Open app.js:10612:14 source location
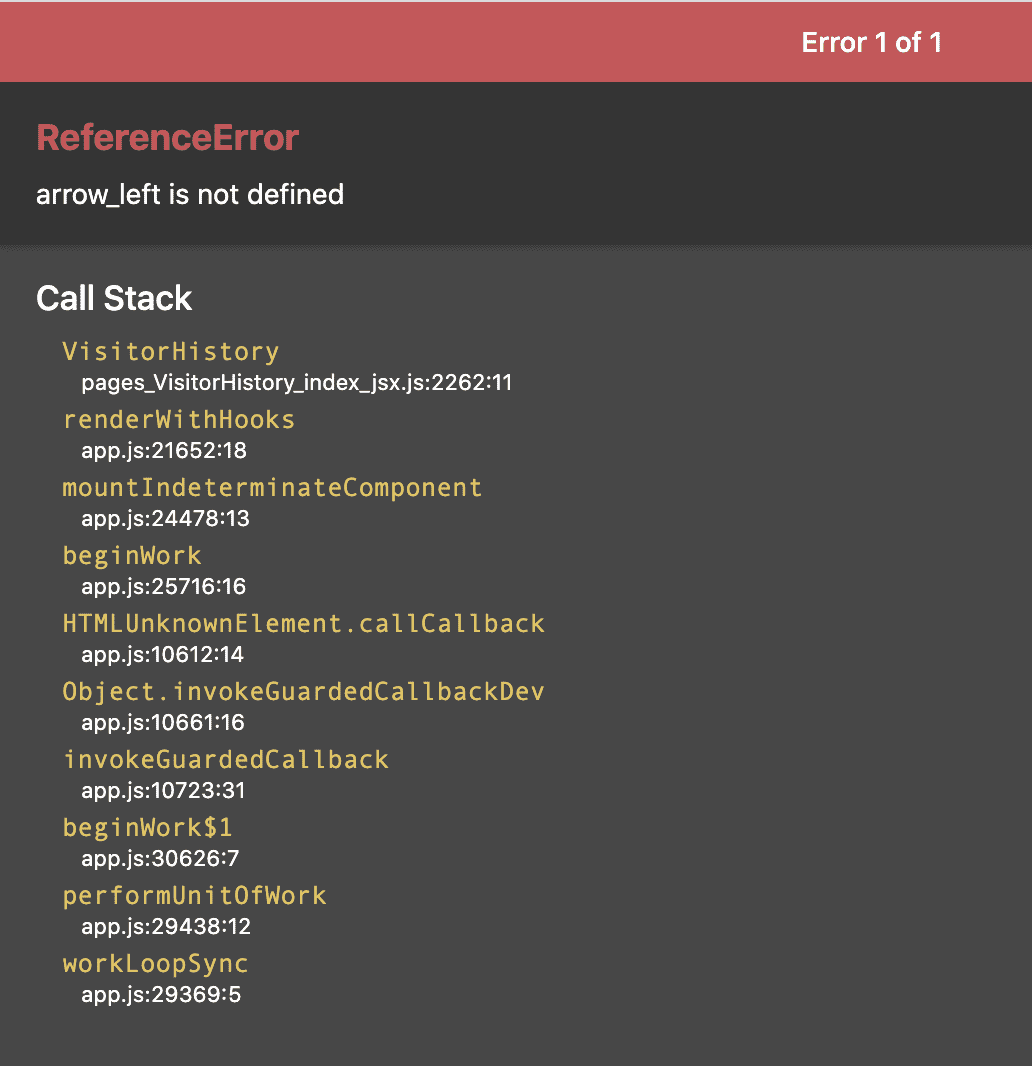This screenshot has width=1032, height=1066. (162, 655)
